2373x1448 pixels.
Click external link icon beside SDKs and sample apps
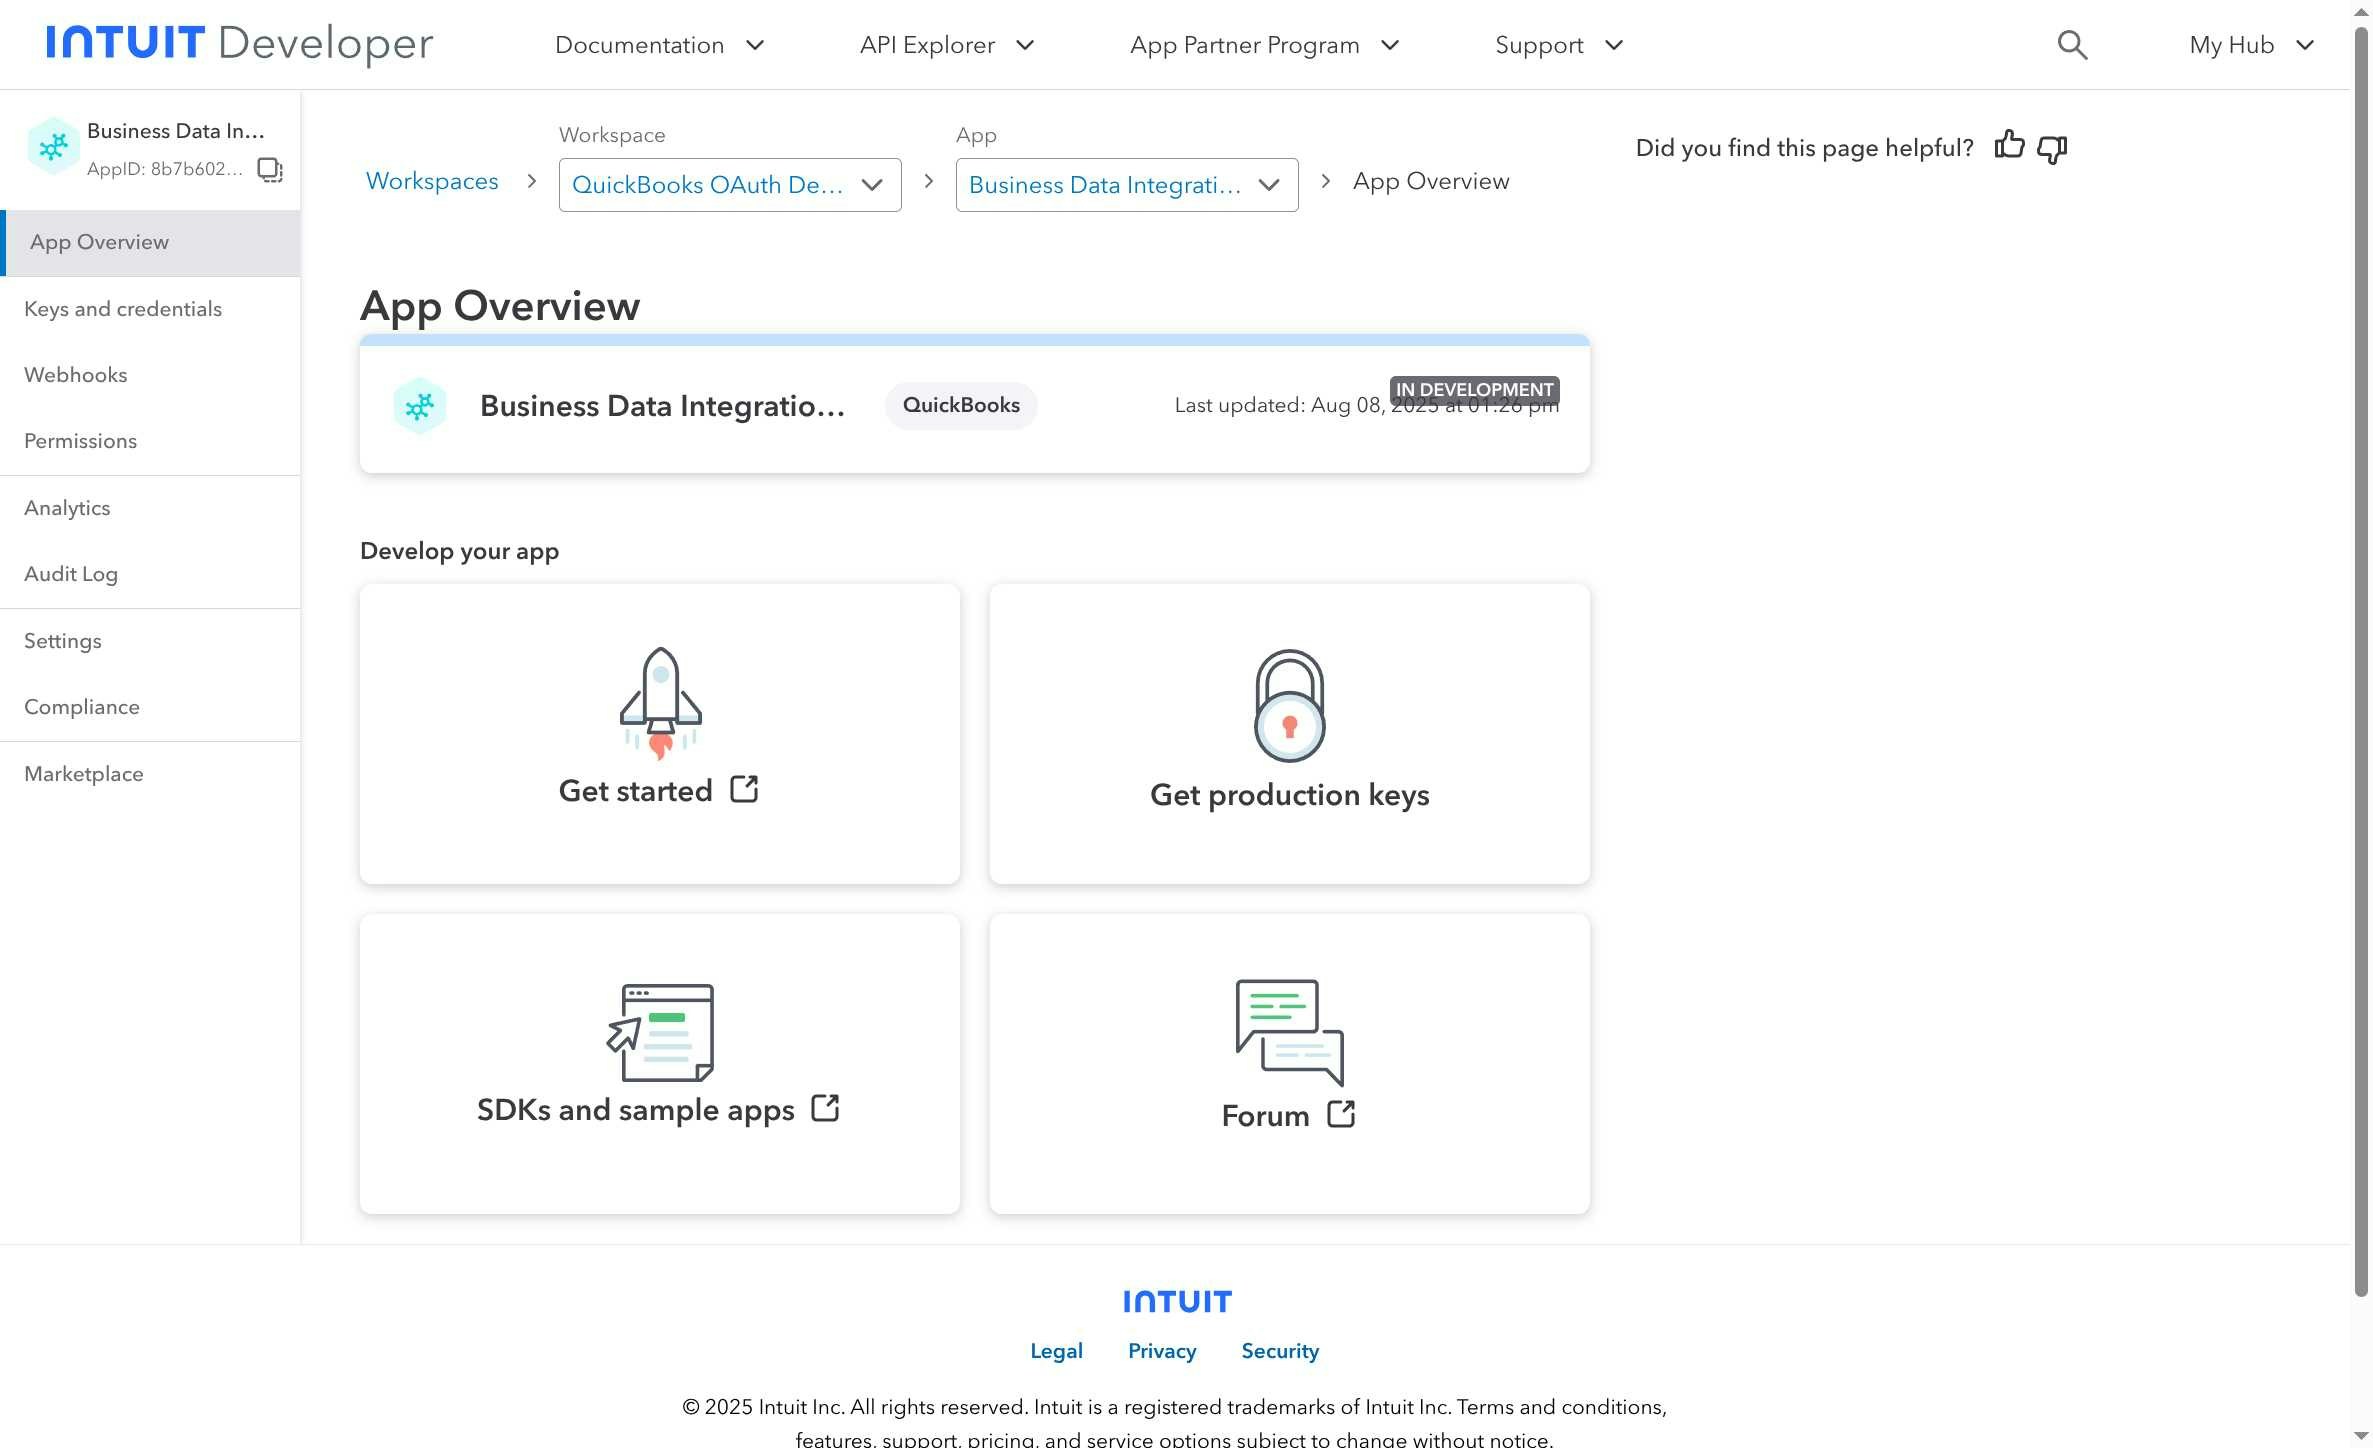[825, 1108]
